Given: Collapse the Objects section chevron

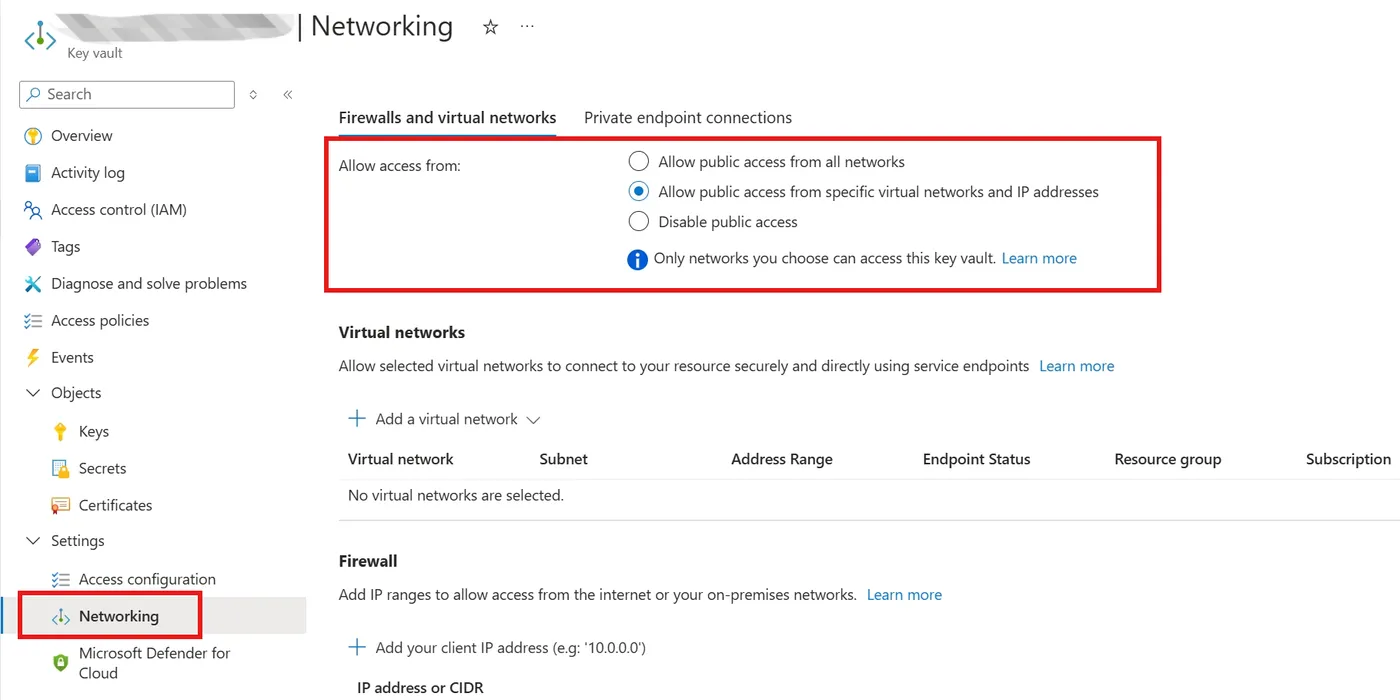Looking at the screenshot, I should (x=33, y=394).
